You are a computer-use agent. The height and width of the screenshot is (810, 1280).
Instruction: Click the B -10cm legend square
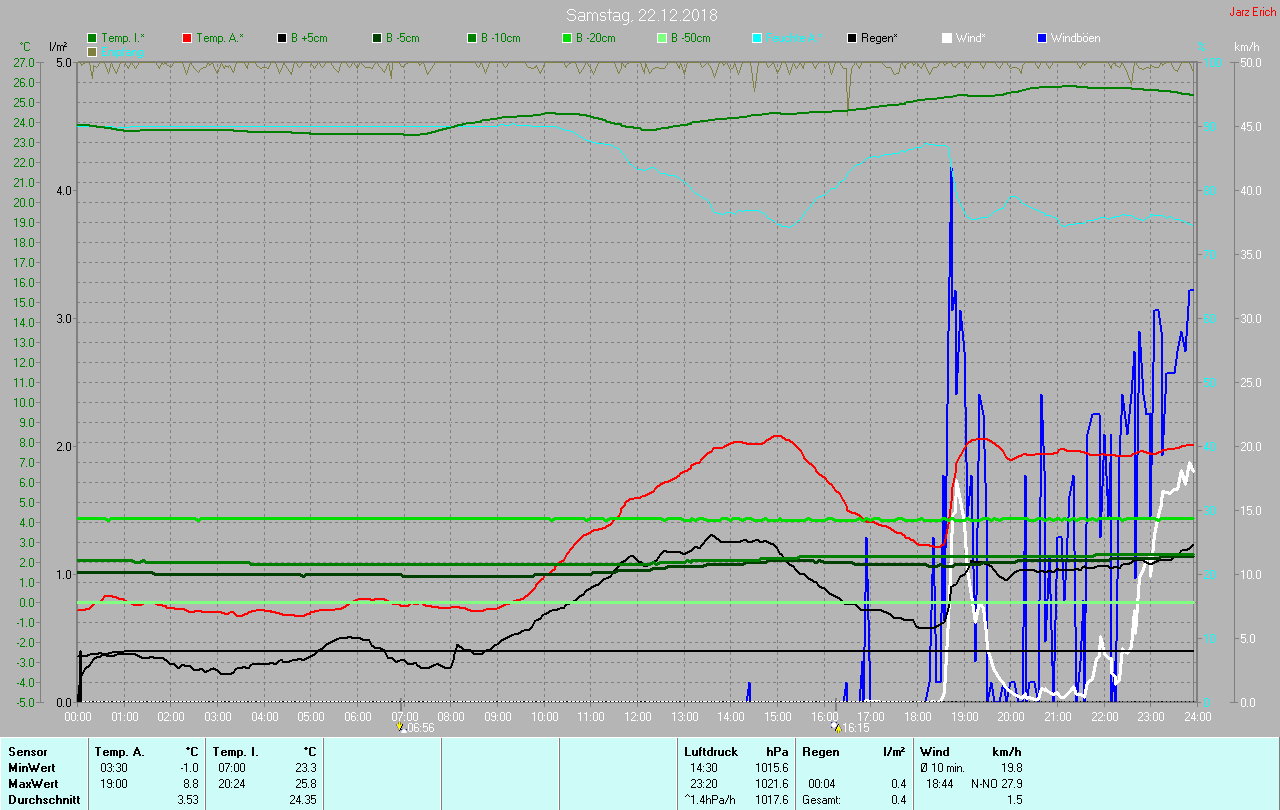472,38
